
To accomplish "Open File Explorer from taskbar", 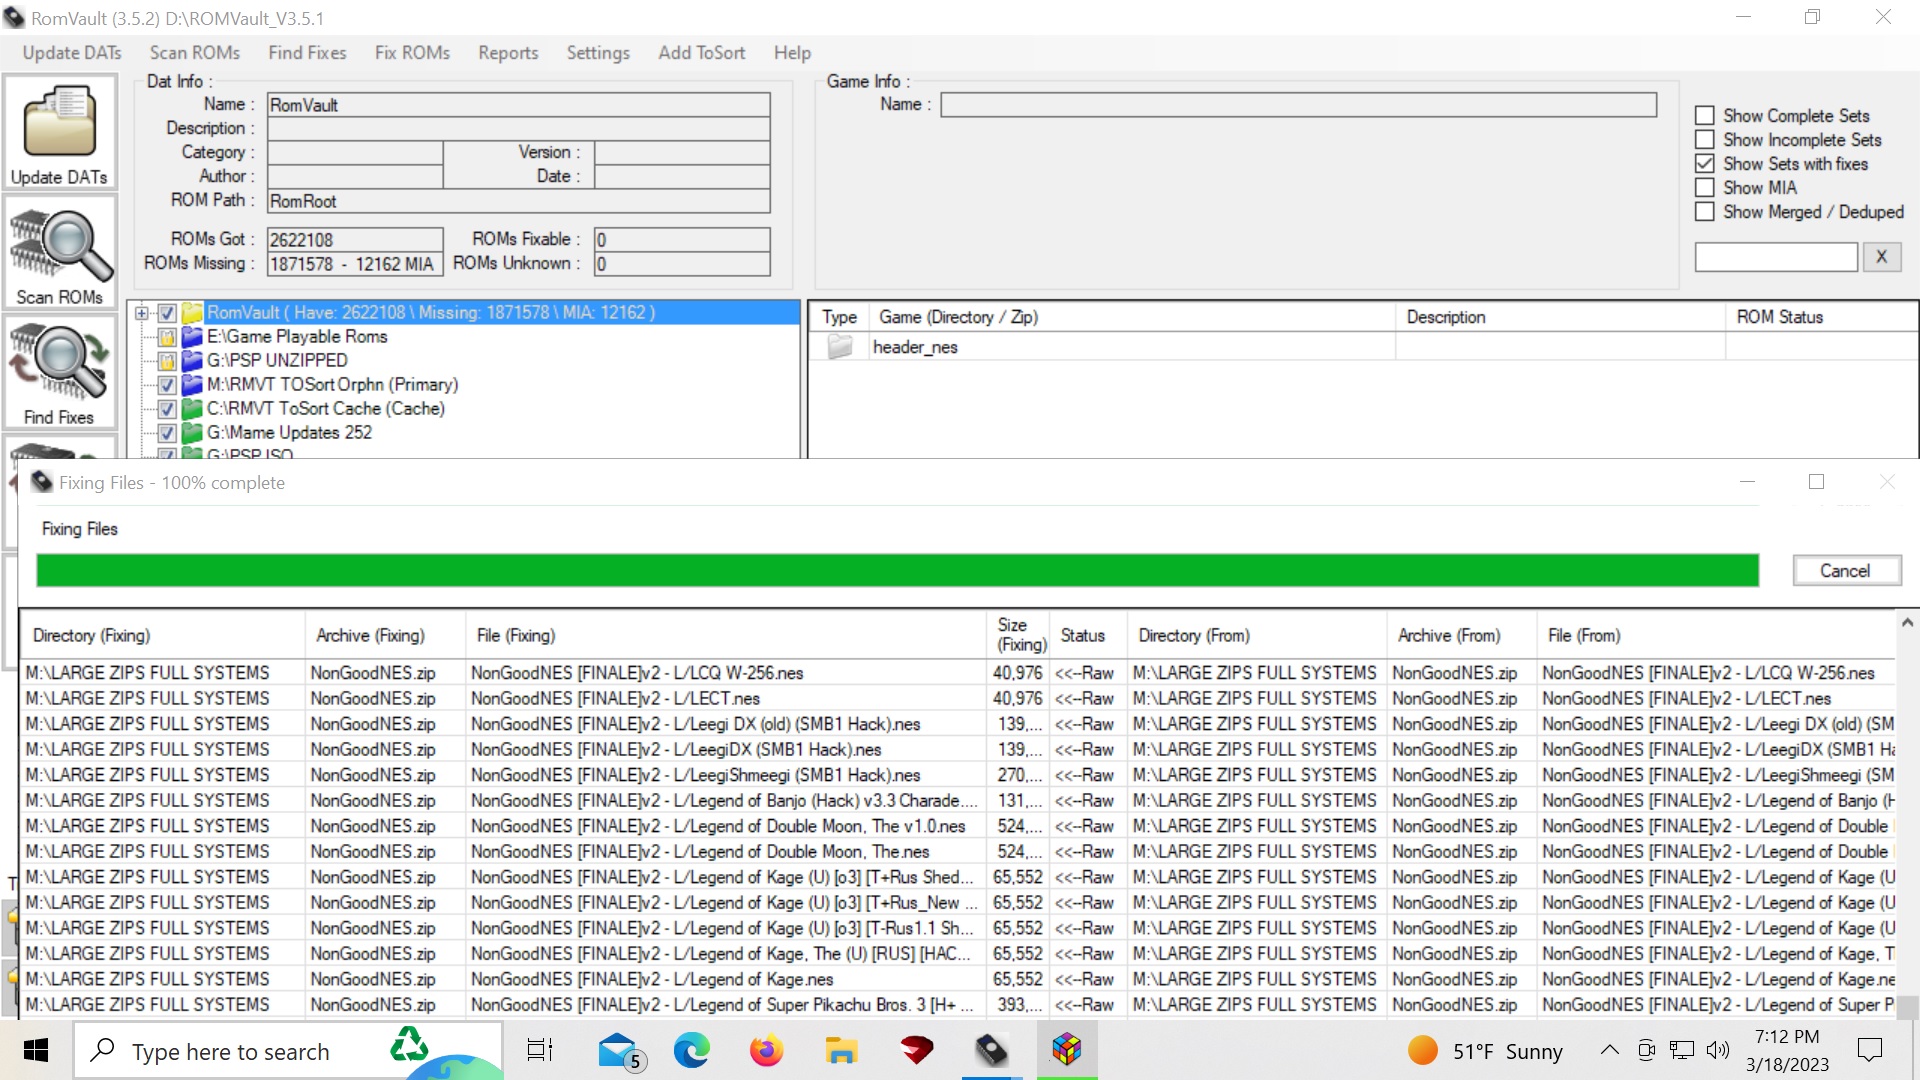I will click(841, 1050).
